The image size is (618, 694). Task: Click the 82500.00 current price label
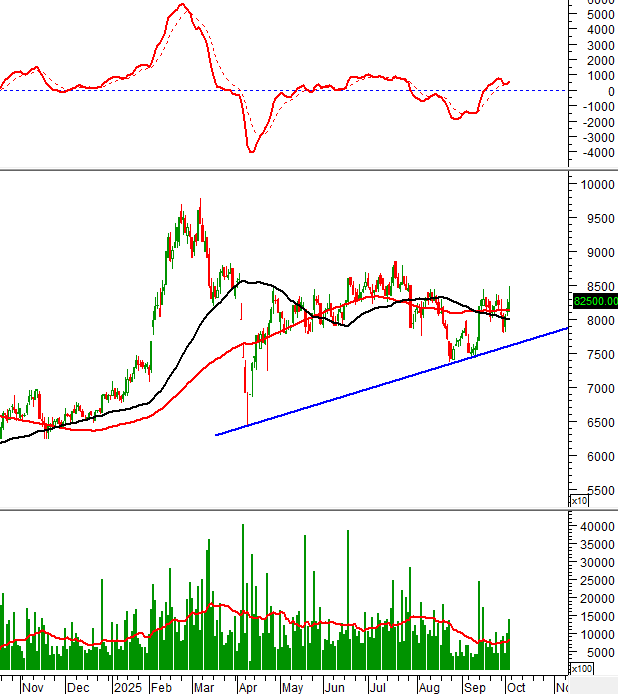click(592, 299)
